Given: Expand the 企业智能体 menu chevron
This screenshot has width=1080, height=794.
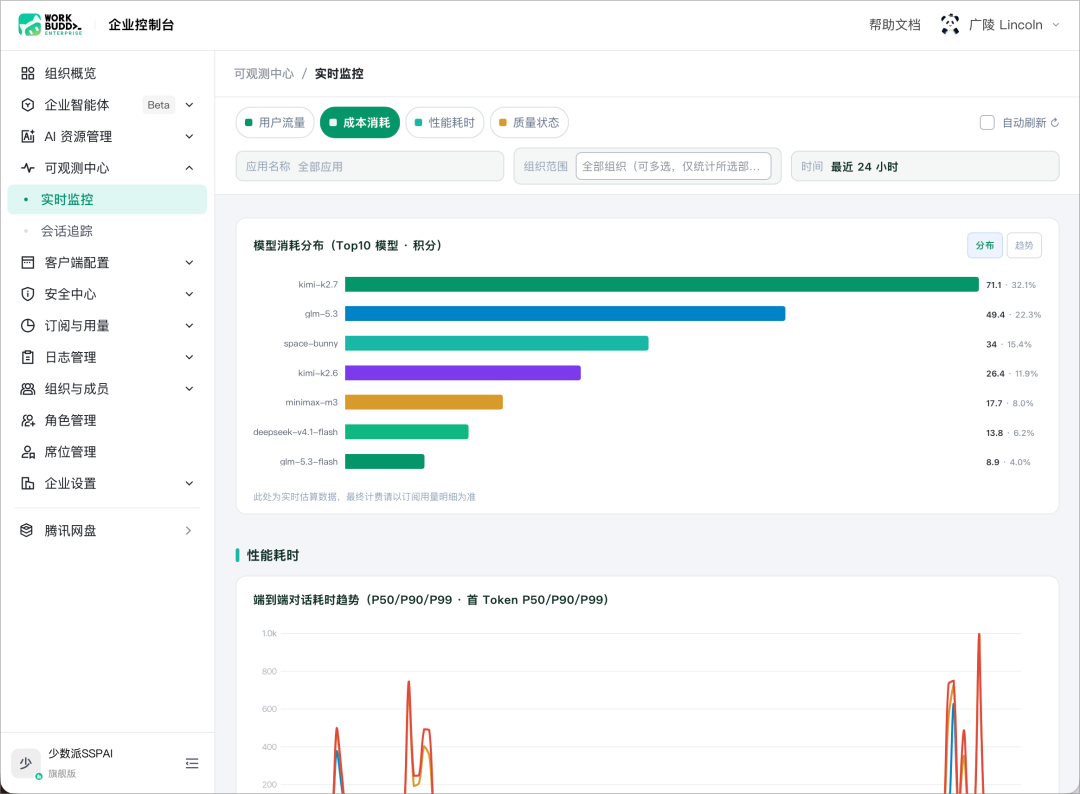Looking at the screenshot, I should pyautogui.click(x=189, y=105).
